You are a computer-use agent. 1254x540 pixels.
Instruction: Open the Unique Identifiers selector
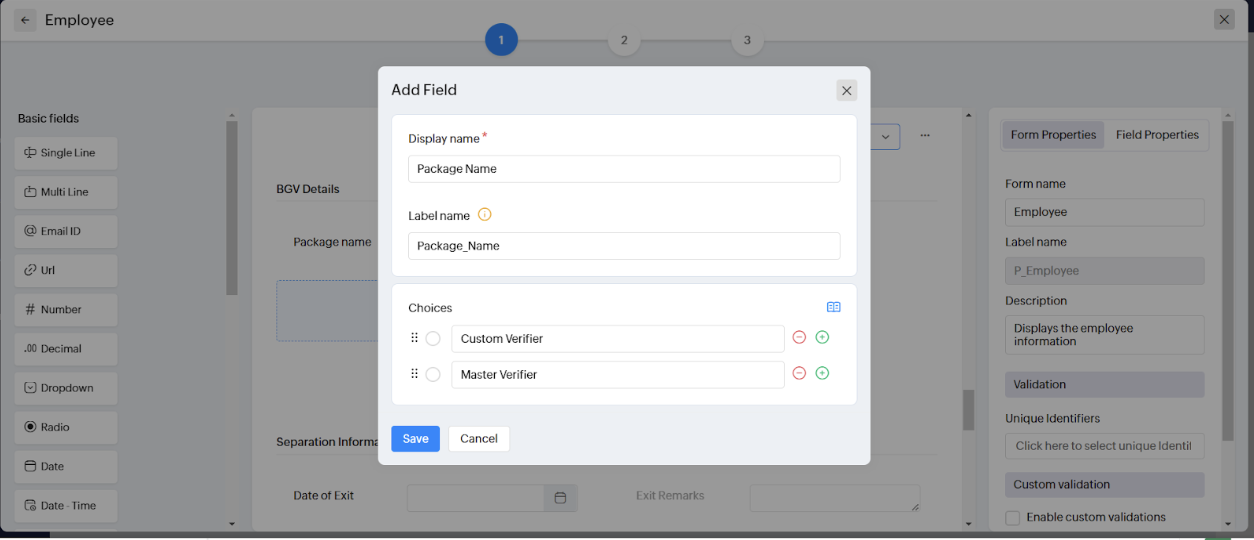(x=1104, y=446)
